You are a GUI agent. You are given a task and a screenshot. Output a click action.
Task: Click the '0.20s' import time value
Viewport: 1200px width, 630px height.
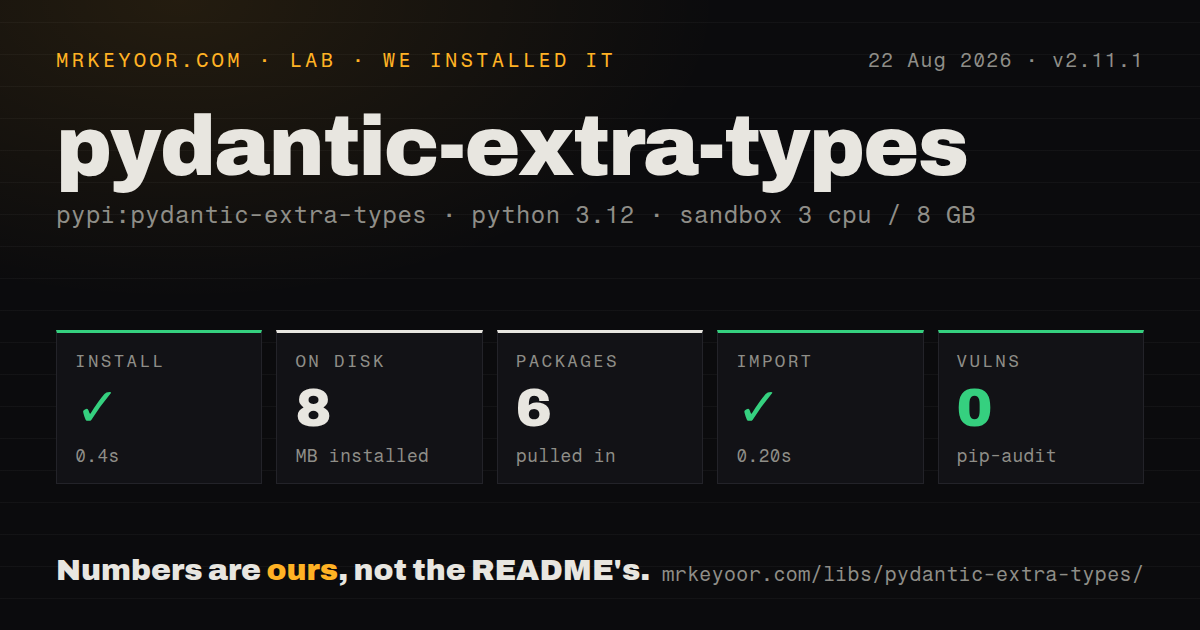764,456
